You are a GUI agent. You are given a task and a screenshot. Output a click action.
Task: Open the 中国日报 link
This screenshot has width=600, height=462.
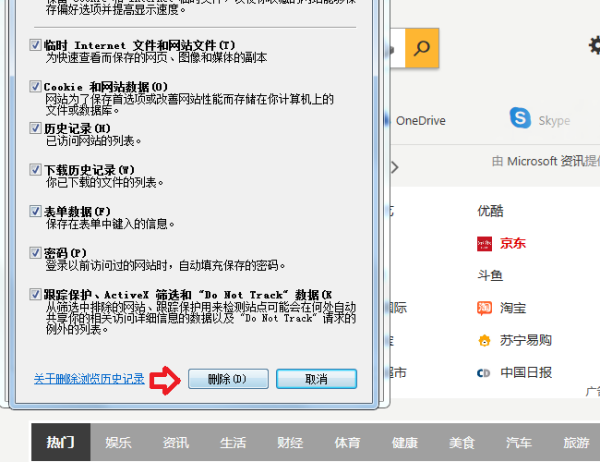click(526, 372)
